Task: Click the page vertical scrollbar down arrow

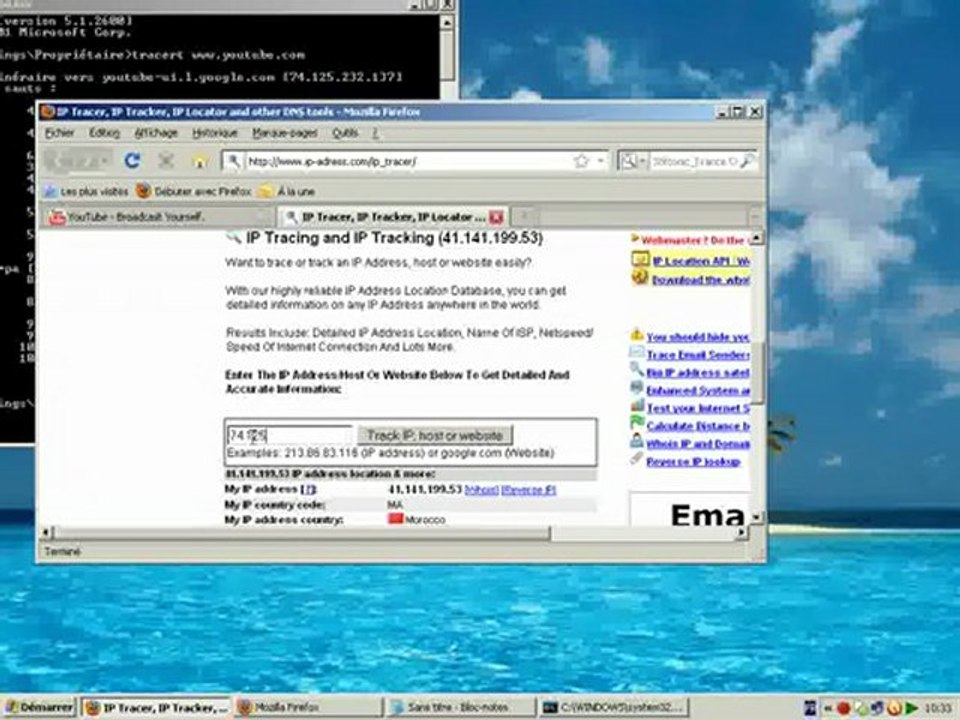Action: pos(757,517)
